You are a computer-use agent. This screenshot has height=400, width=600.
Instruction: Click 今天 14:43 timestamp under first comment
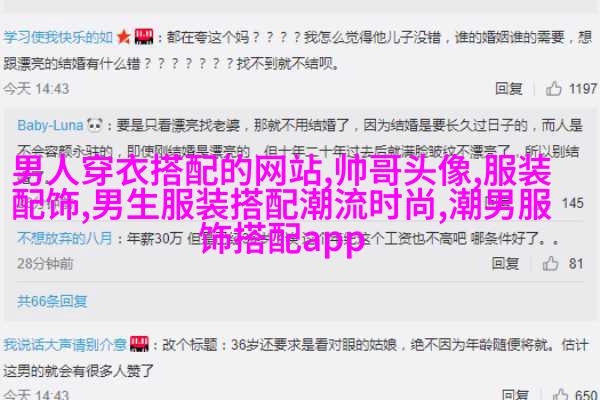pyautogui.click(x=36, y=89)
